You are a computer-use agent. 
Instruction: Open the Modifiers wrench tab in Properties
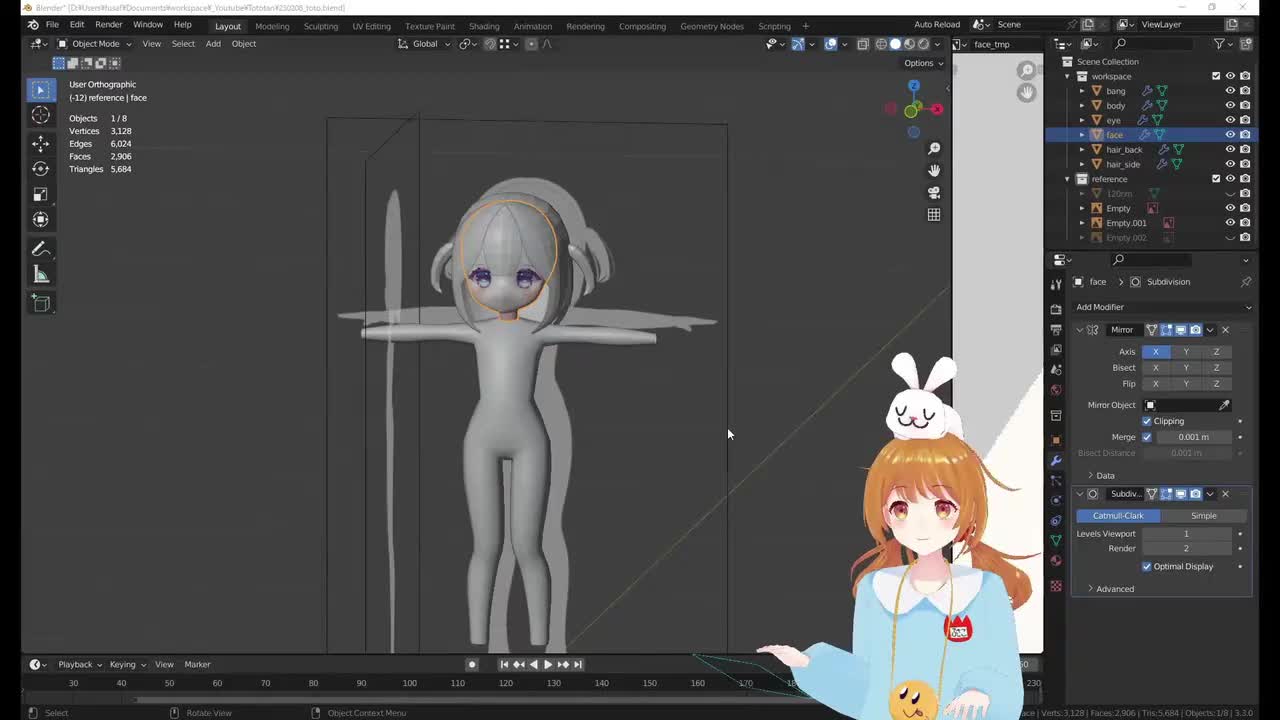point(1056,461)
